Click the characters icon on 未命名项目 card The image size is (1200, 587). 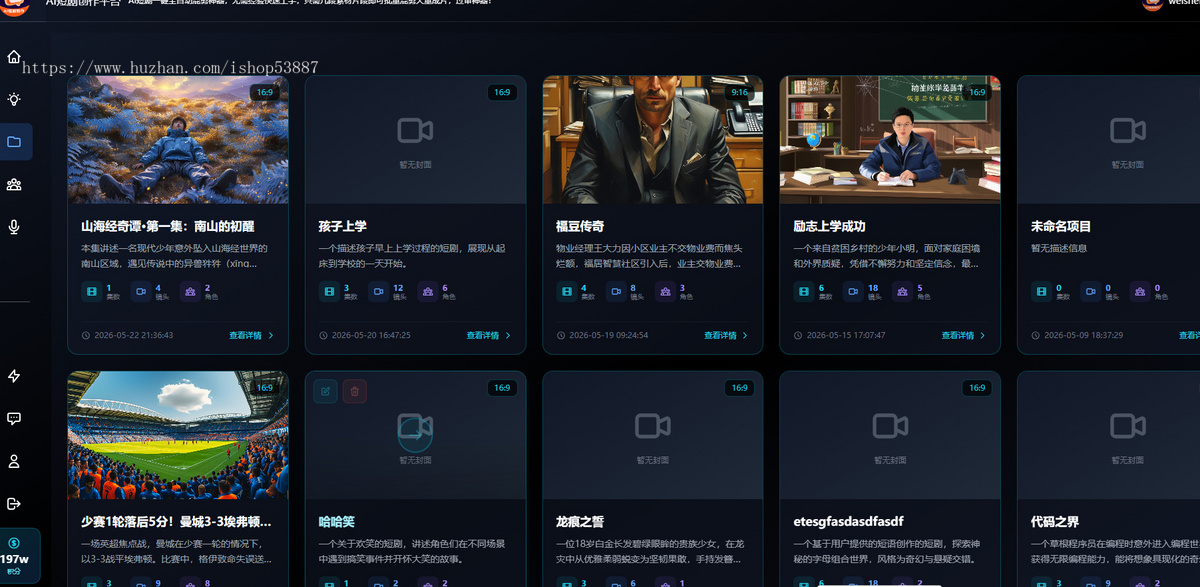coord(1140,292)
